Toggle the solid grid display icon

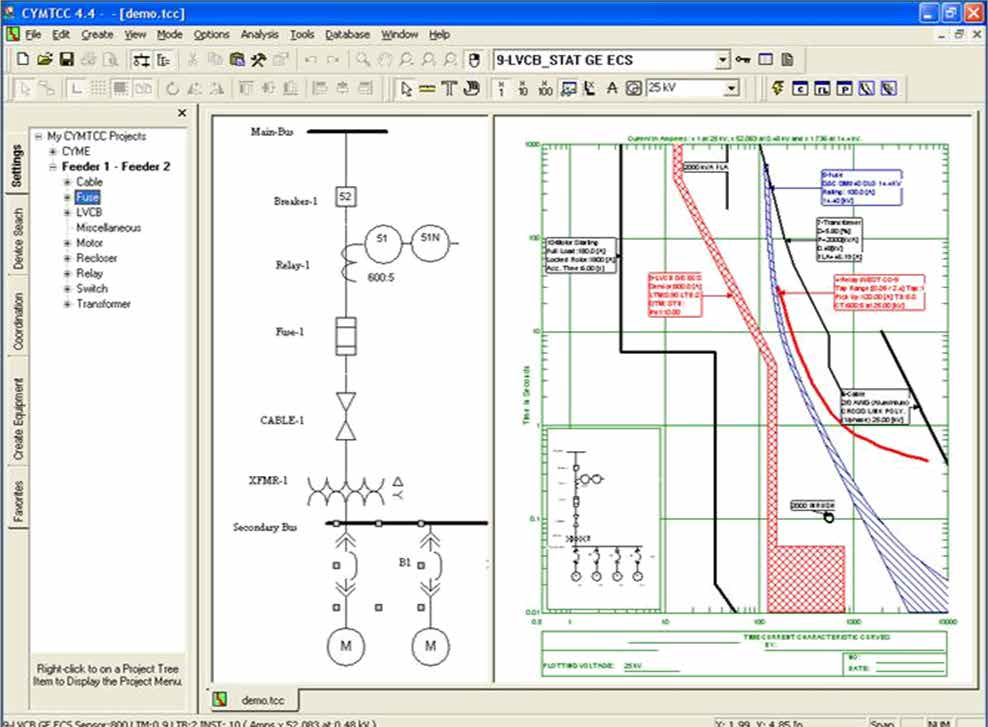120,89
